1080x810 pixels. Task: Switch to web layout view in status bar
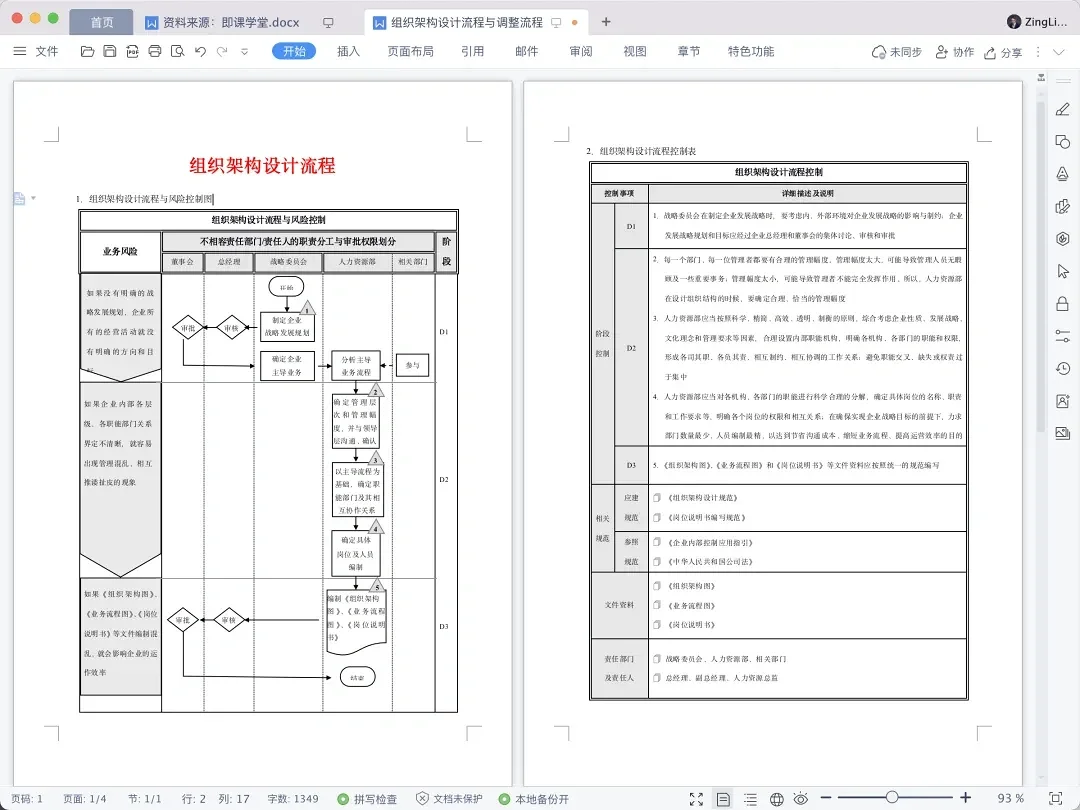(775, 800)
